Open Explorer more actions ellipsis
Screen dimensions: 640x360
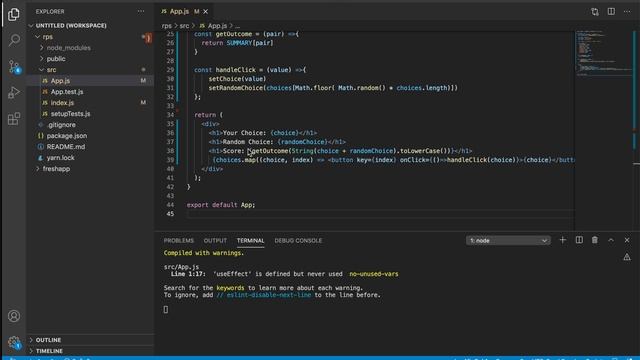(141, 11)
